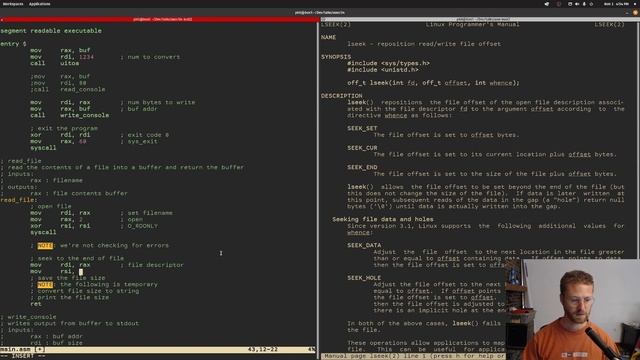Screen dimensions: 640x360
Task: Click the SEEK_END entry in the man page
Action: click(x=362, y=167)
